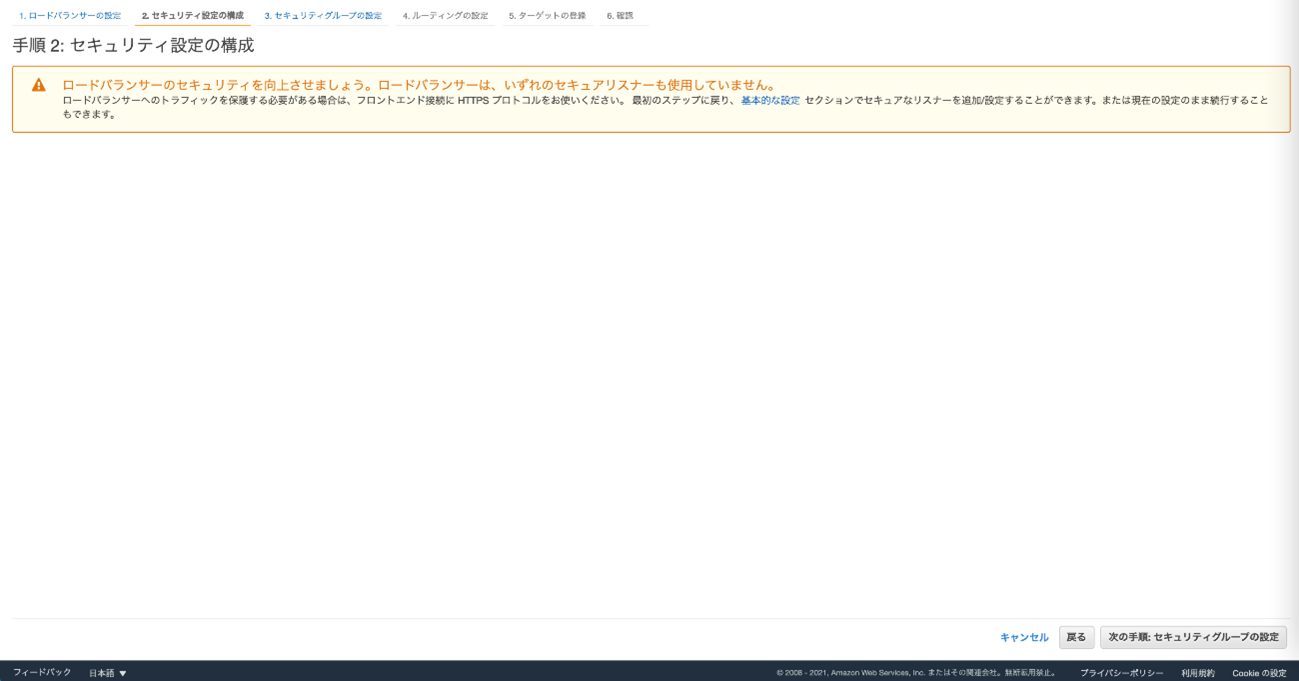Open the フィードバック footer item
1299x681 pixels.
pyautogui.click(x=42, y=673)
